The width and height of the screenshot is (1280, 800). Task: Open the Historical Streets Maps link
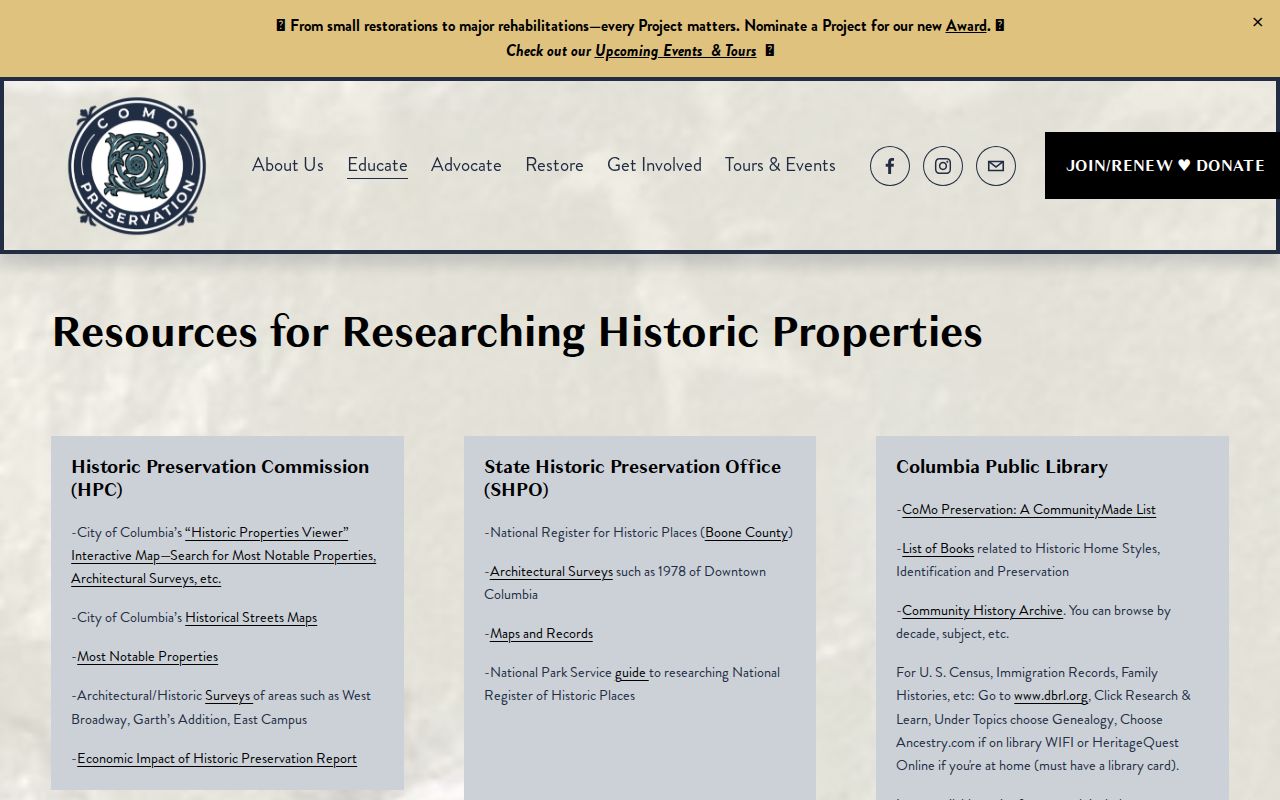[x=251, y=618]
